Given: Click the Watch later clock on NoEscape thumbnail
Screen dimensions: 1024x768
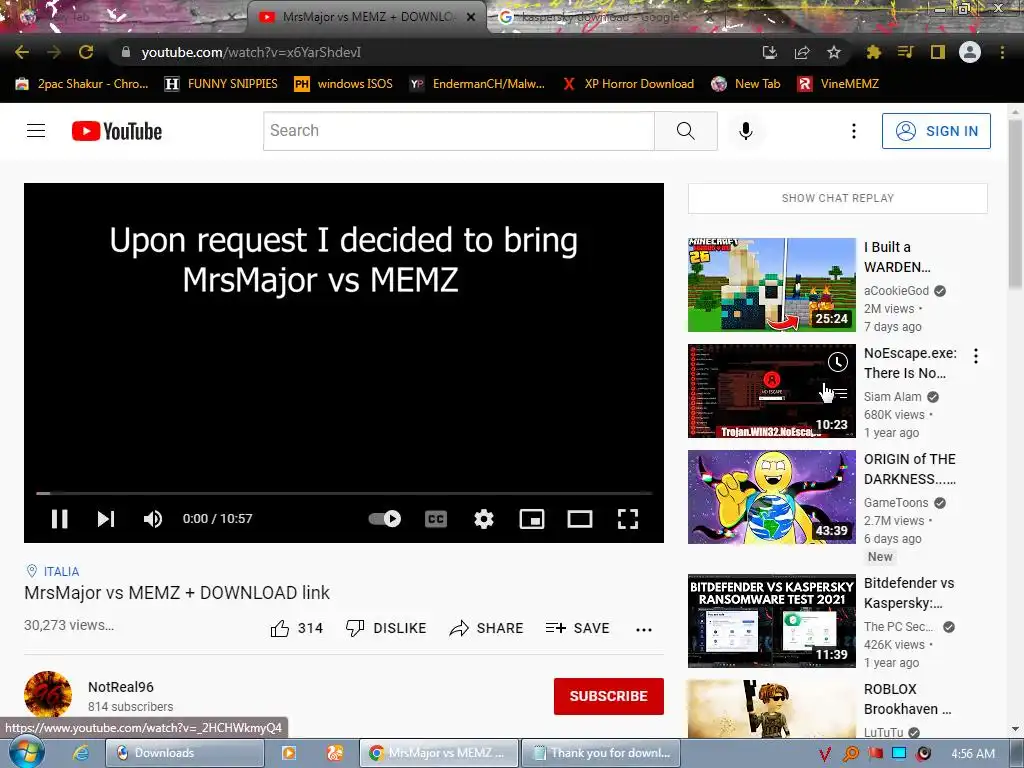Looking at the screenshot, I should pos(838,362).
